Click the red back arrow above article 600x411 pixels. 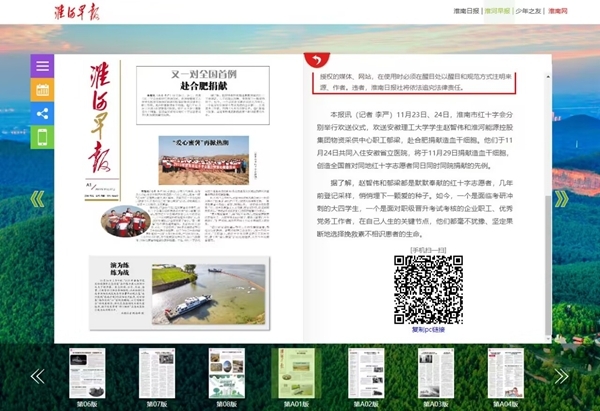(x=317, y=60)
